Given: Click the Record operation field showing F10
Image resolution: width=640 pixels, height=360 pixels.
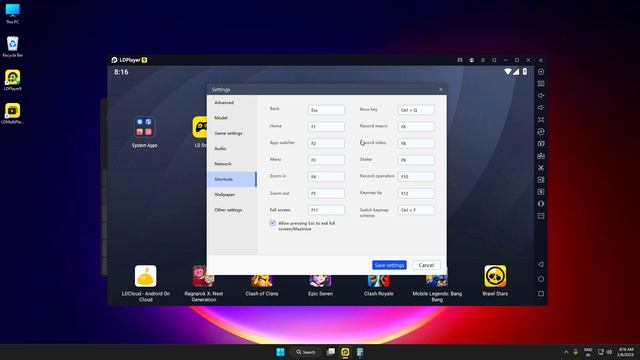Looking at the screenshot, I should coord(416,177).
